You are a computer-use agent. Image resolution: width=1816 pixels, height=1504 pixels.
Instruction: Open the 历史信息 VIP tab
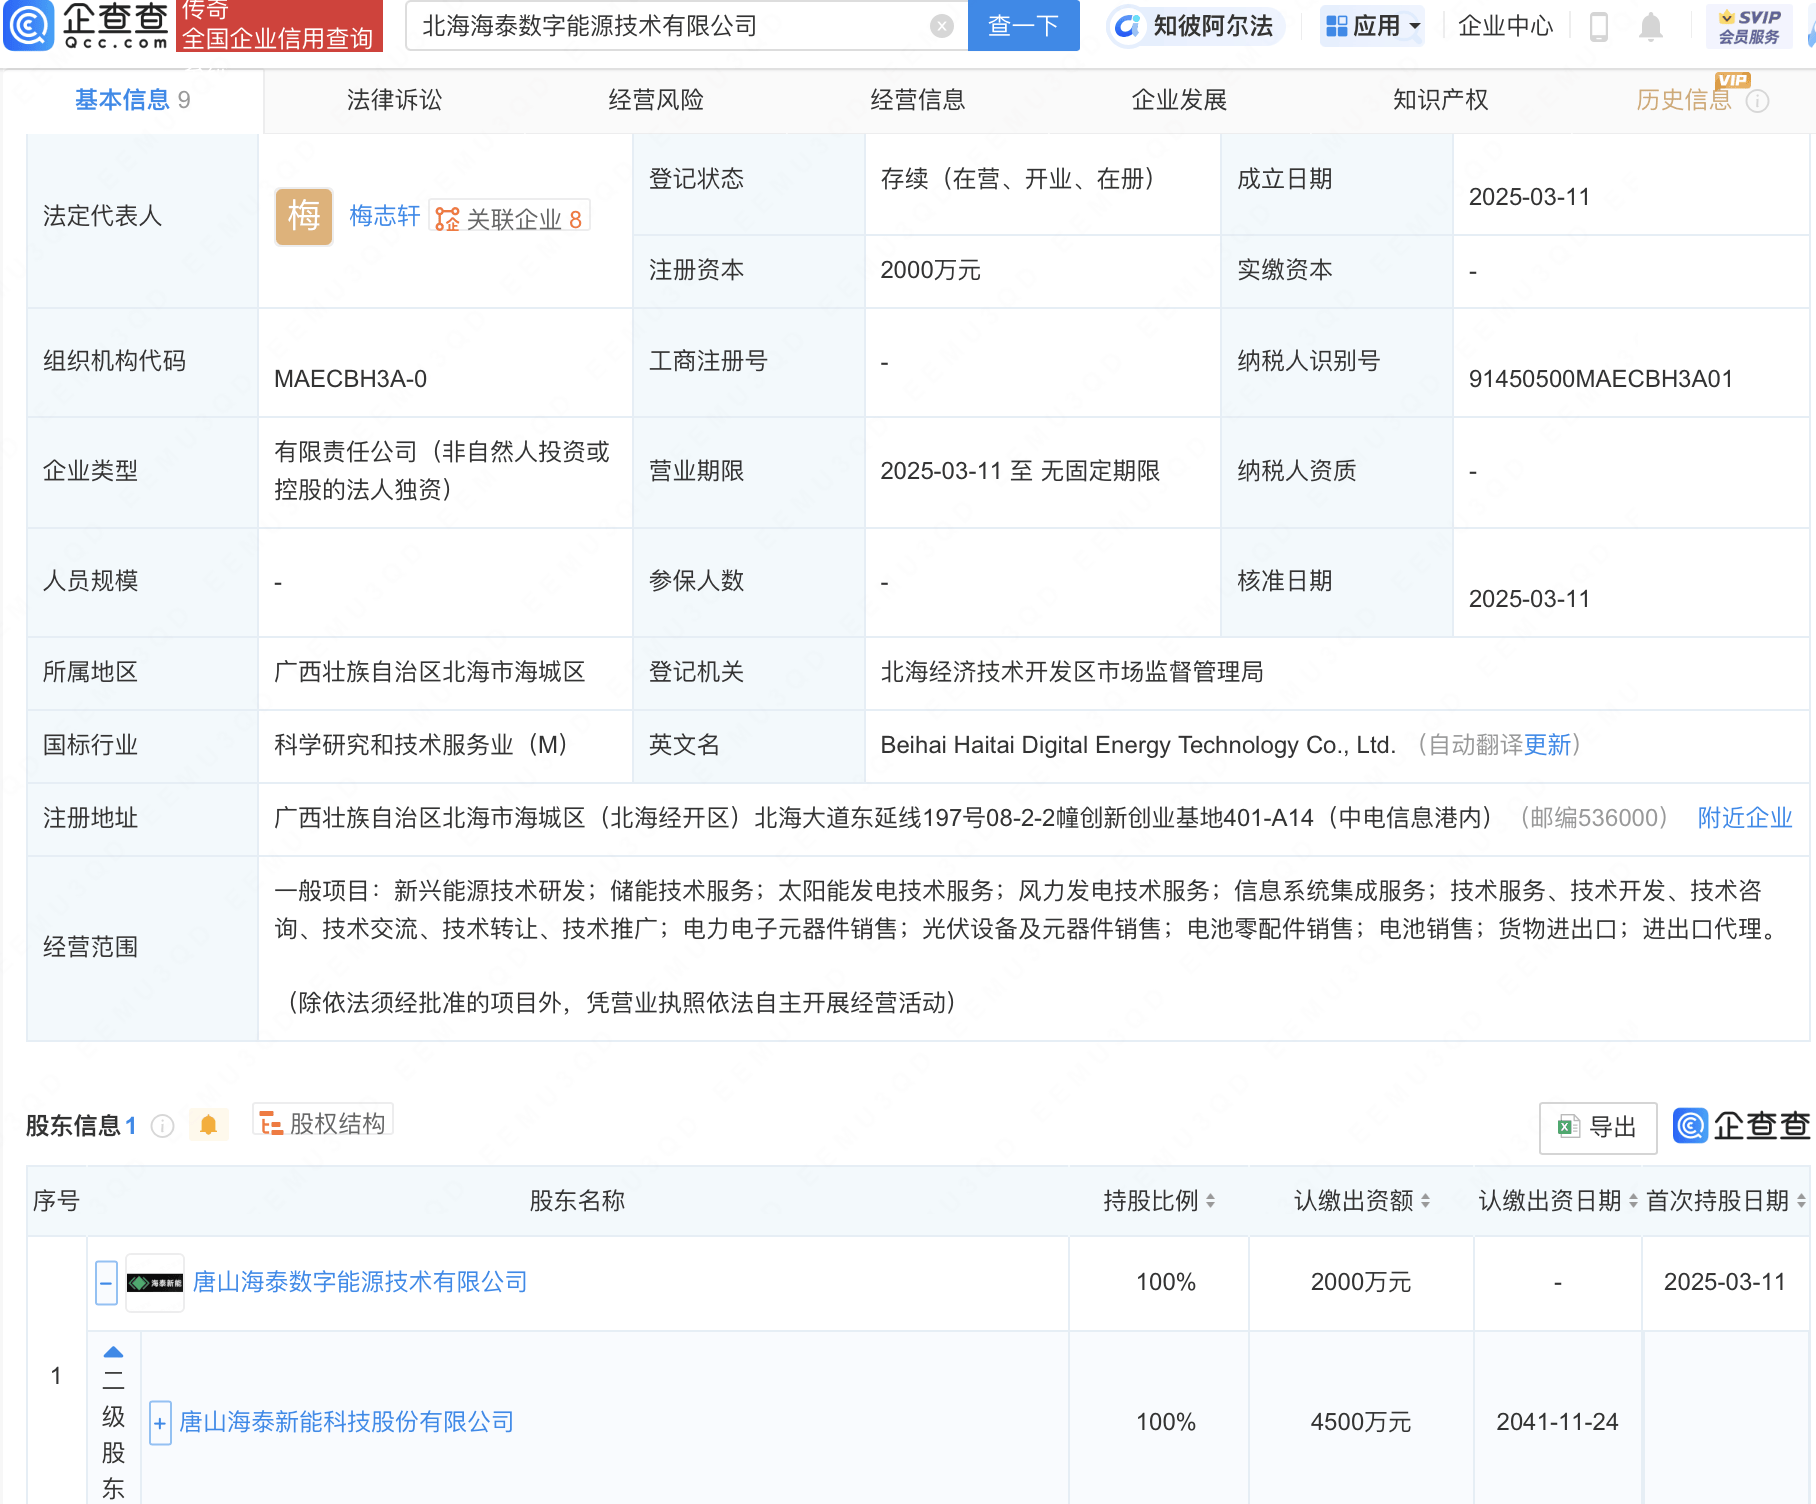coord(1684,100)
